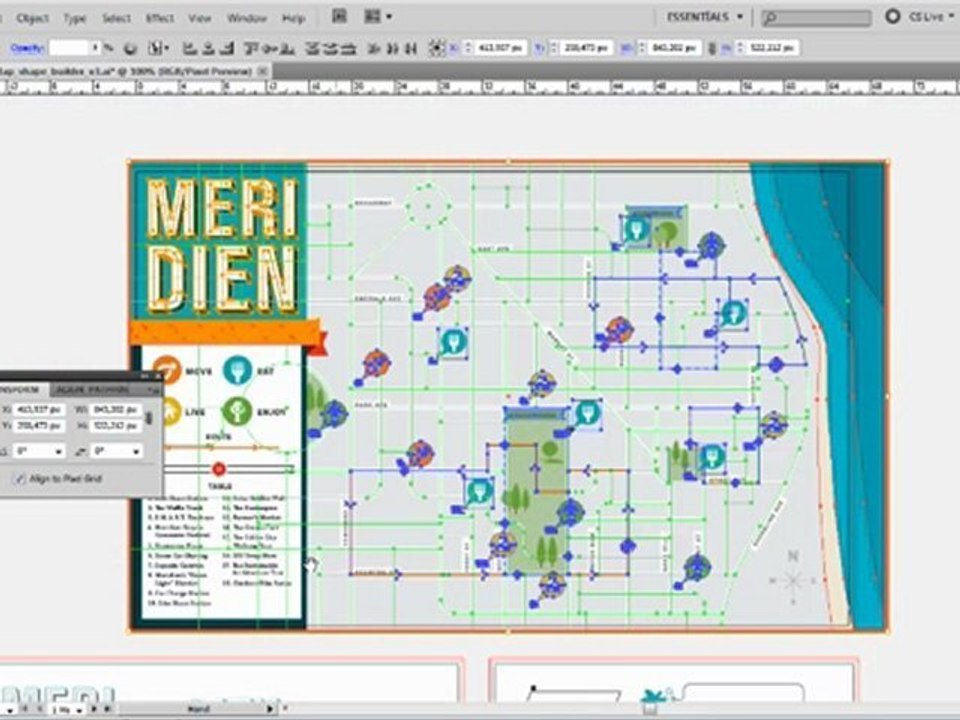Image resolution: width=960 pixels, height=720 pixels.
Task: Toggle Align to Pixel Grid checkbox
Action: tap(20, 479)
